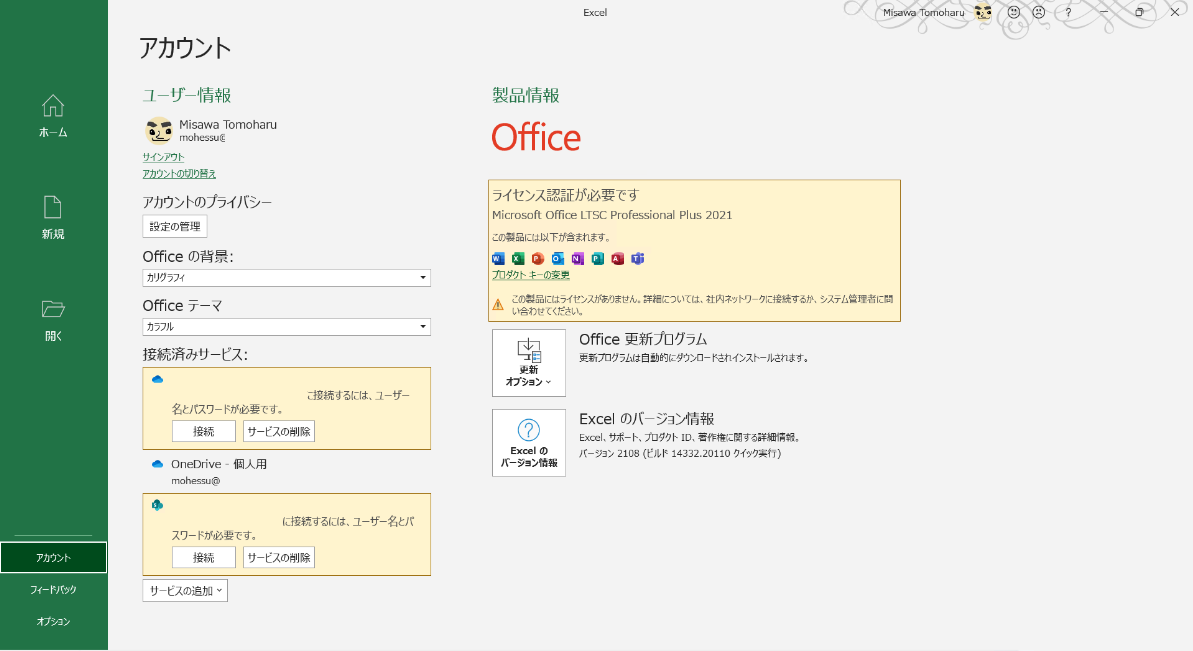Click the SharePoint icon in the lower service box
This screenshot has width=1193, height=651.
(157, 505)
